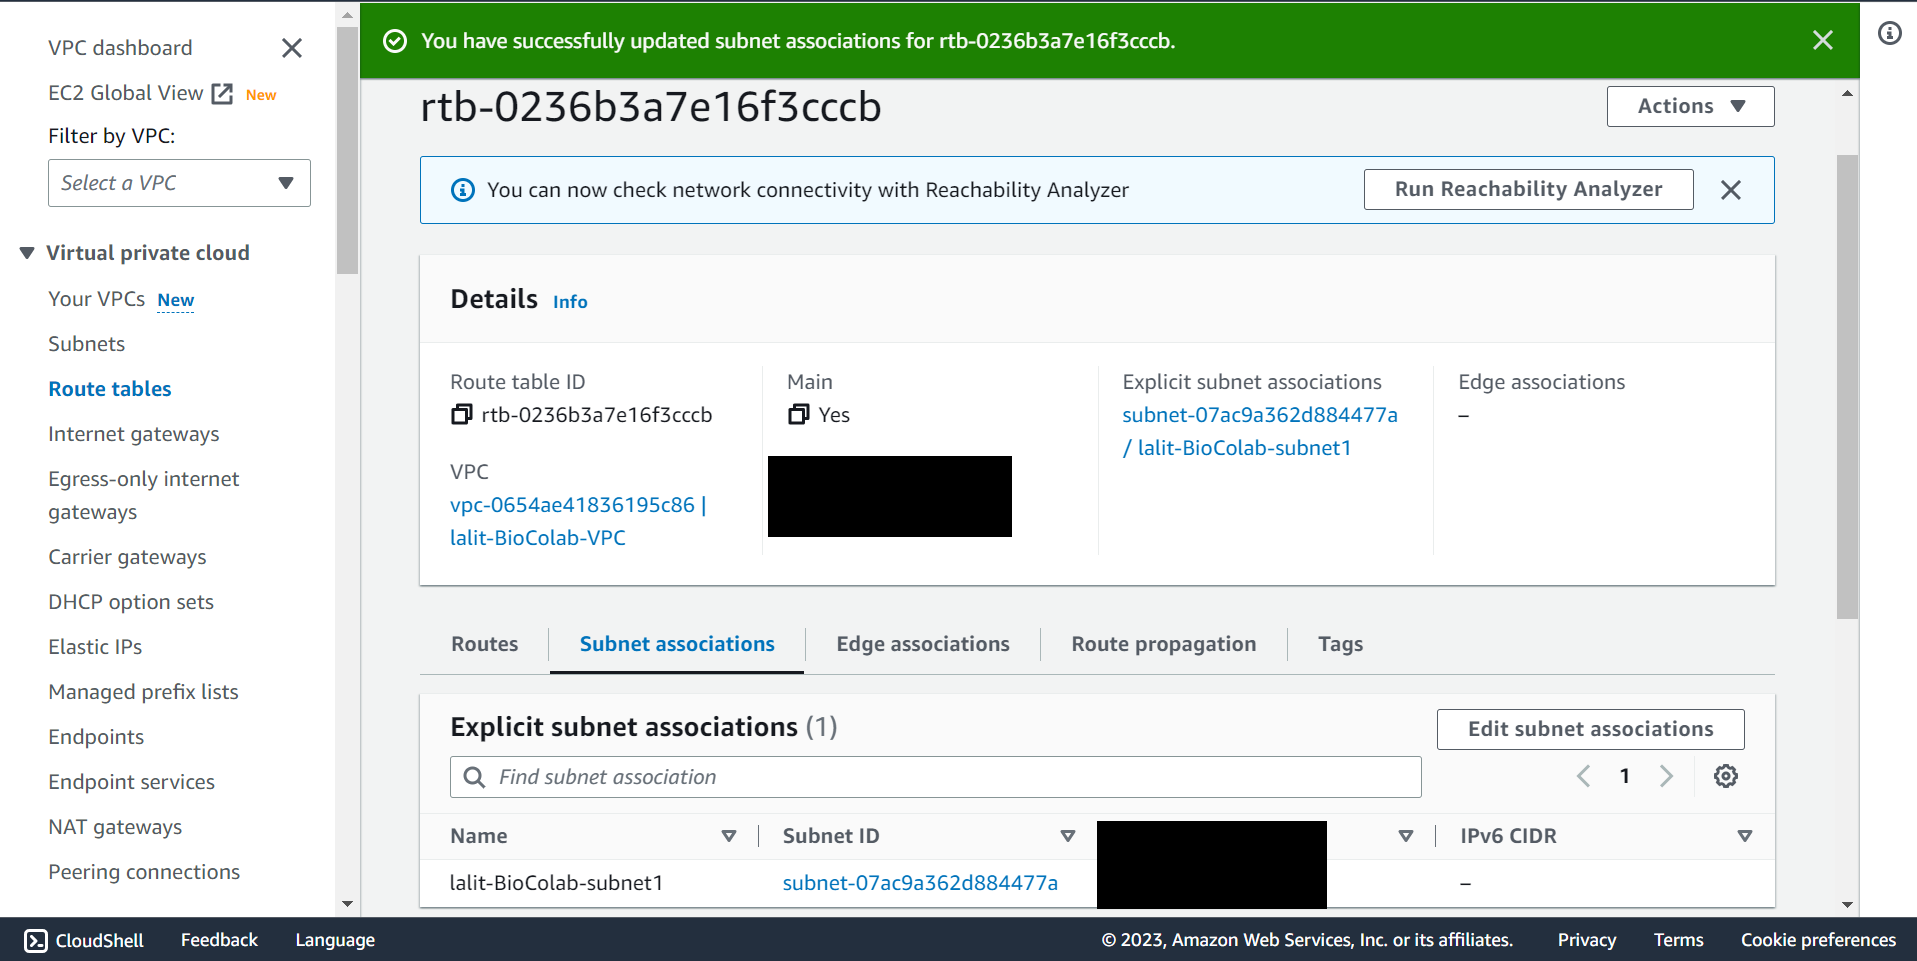Switch to the Routes tab
1917x961 pixels.
[x=484, y=644]
